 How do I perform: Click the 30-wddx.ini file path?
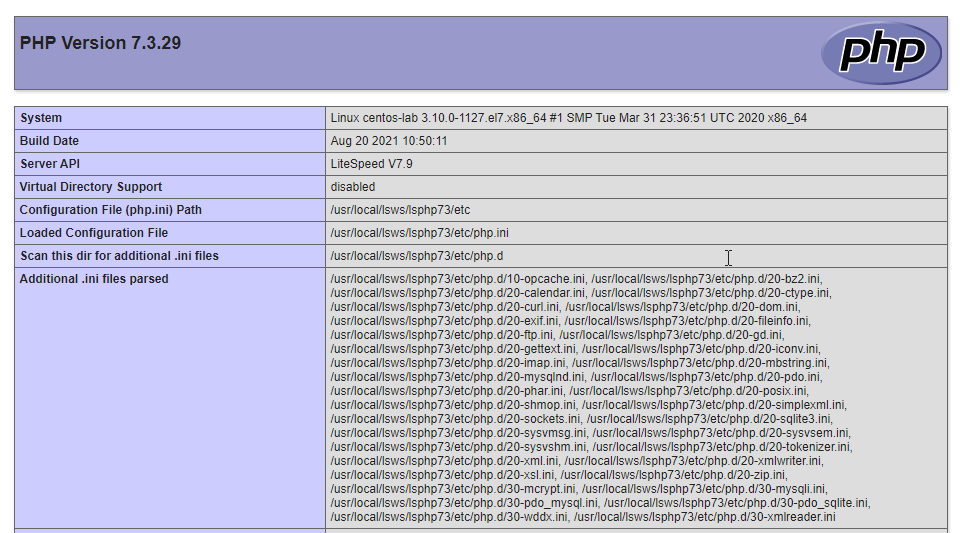point(449,517)
